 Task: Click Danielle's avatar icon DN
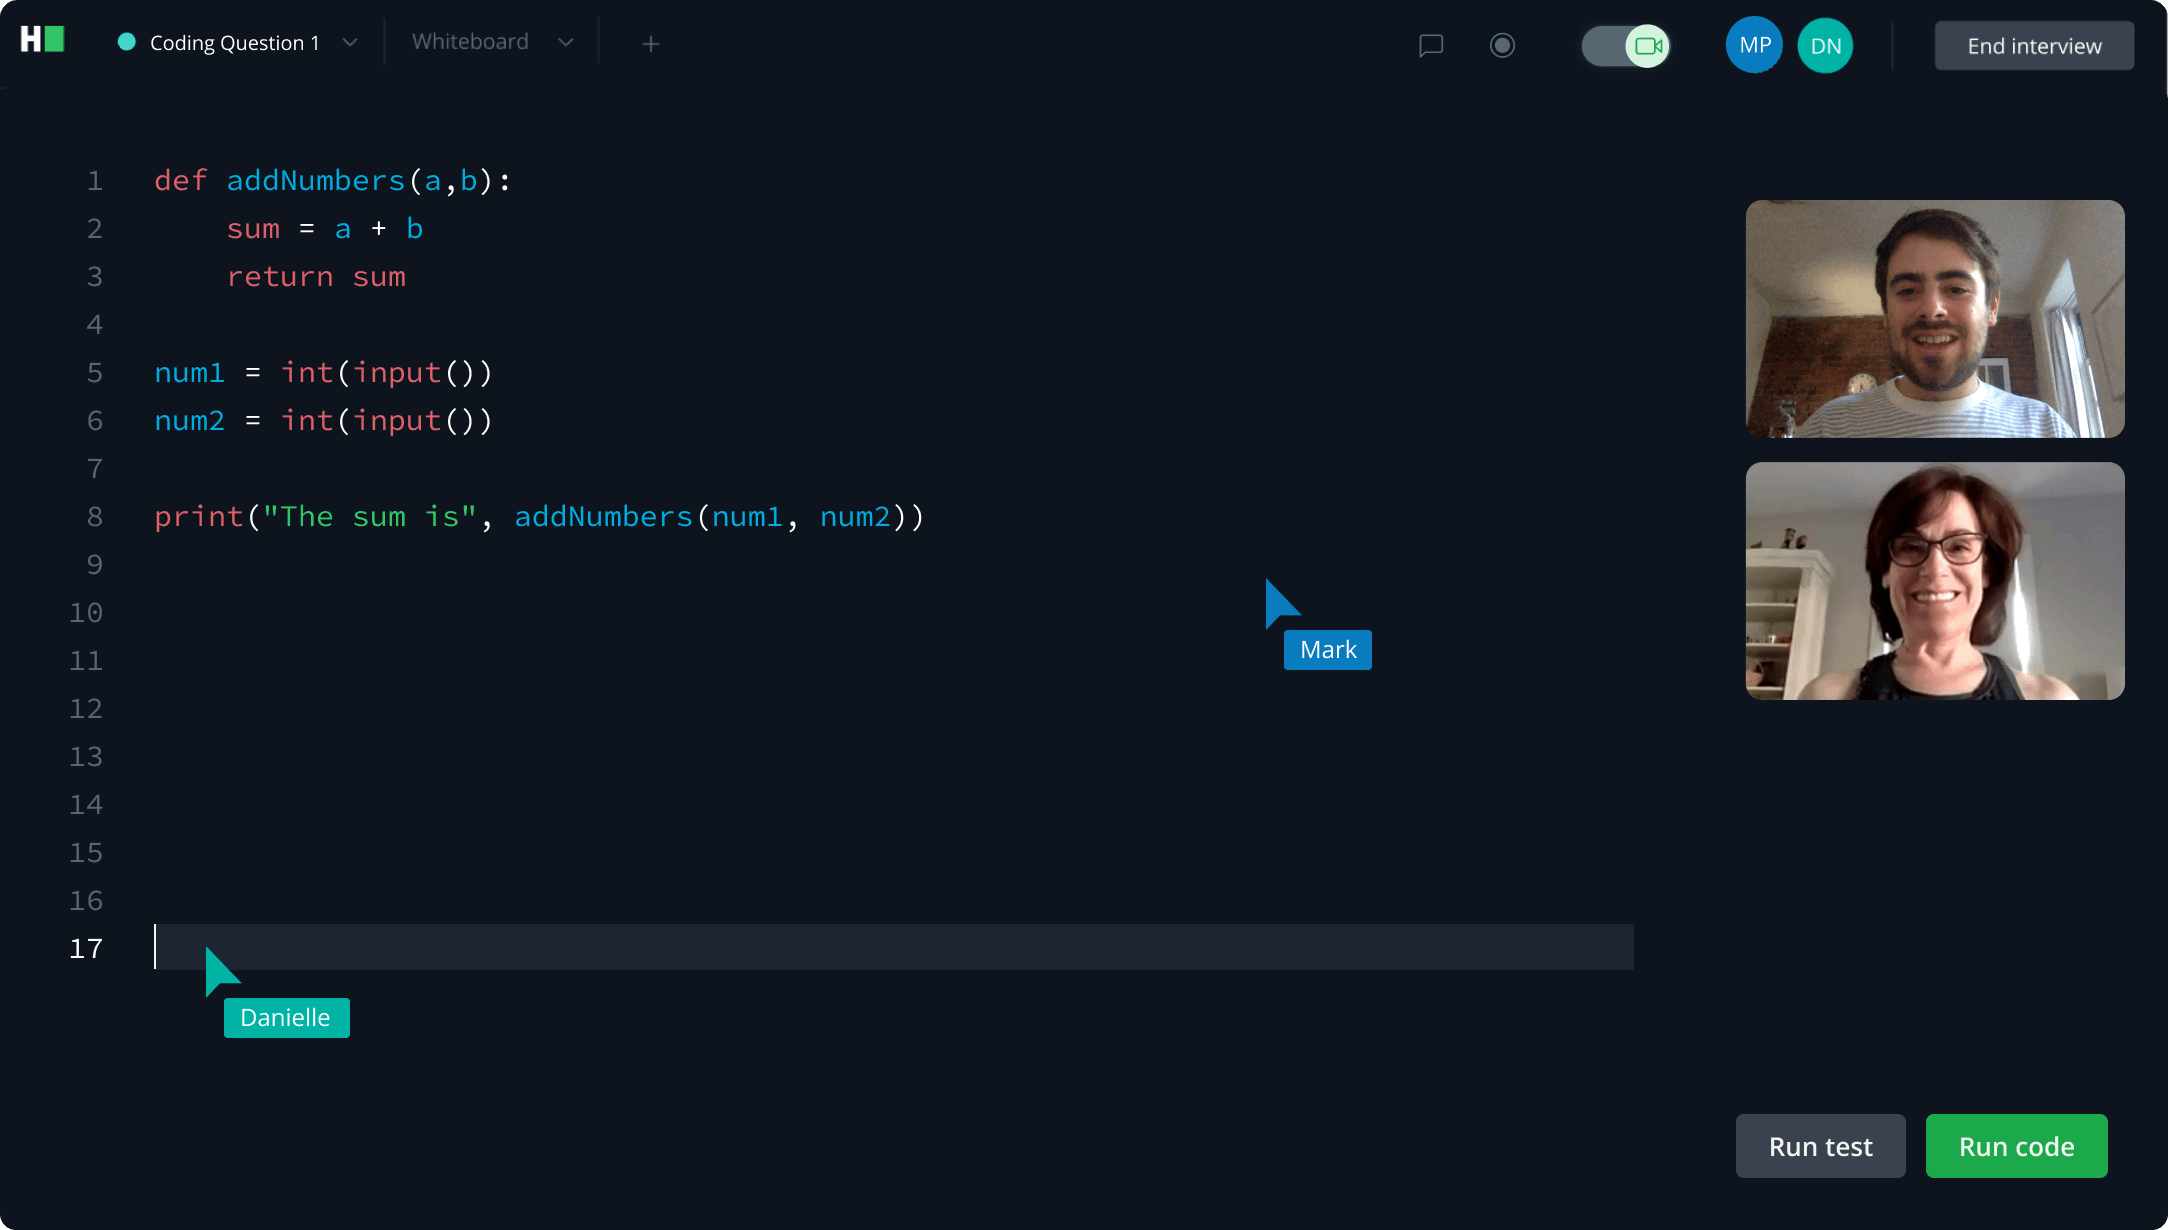pos(1829,45)
